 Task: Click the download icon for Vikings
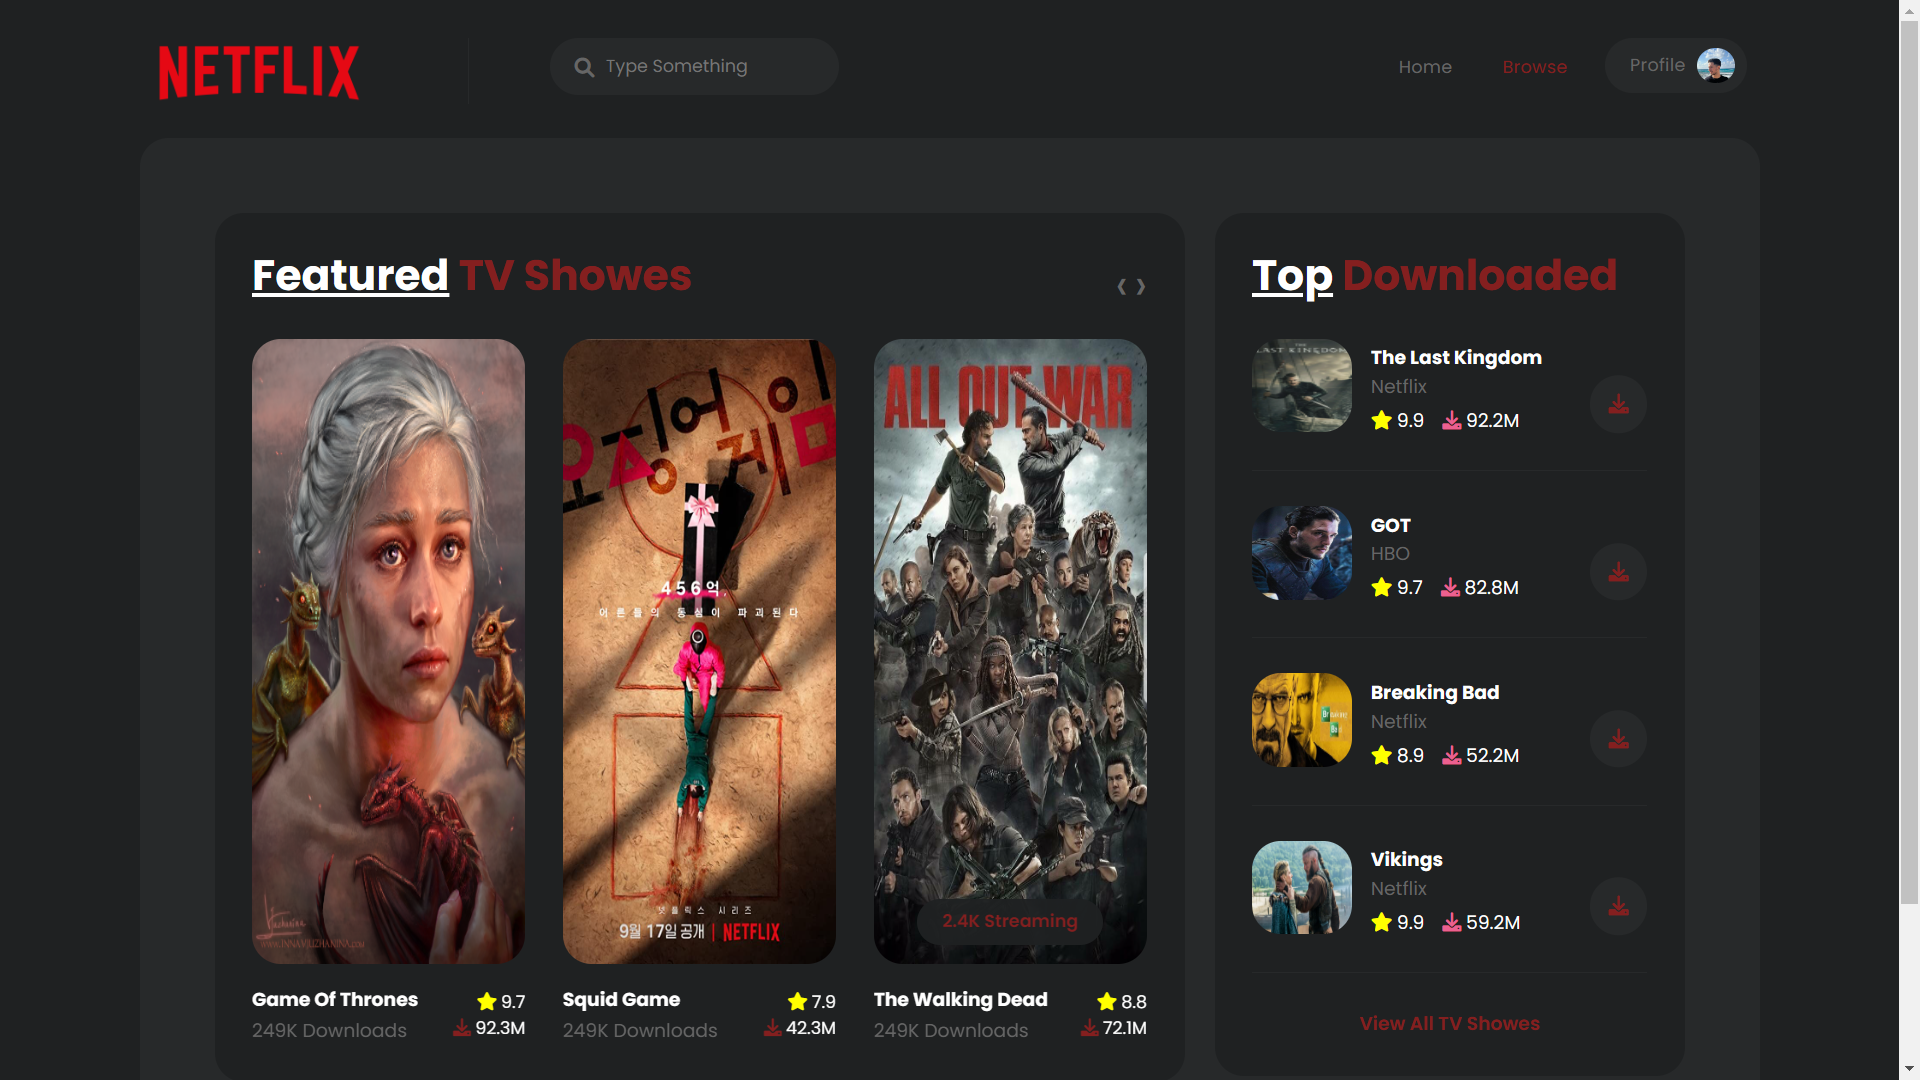pos(1618,906)
